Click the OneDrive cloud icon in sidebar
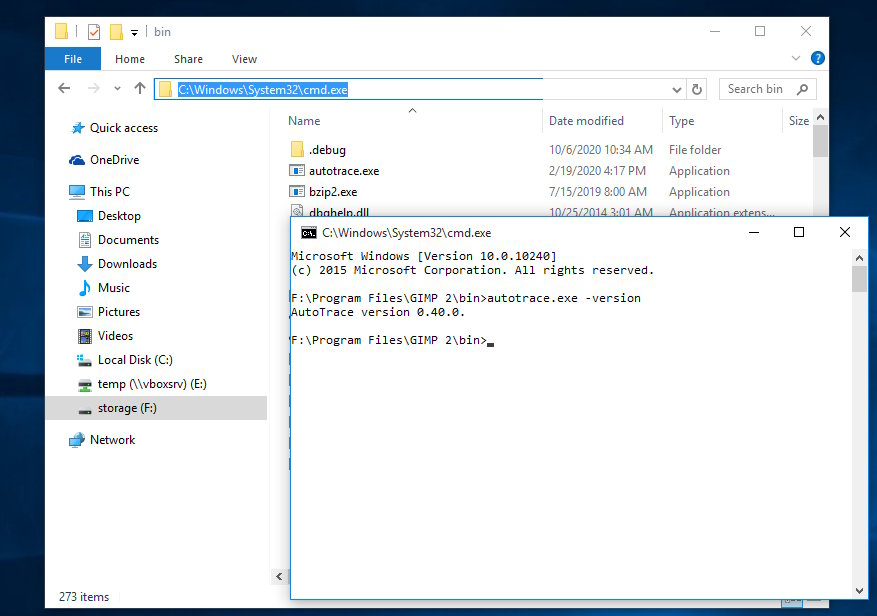877x616 pixels. (x=77, y=160)
